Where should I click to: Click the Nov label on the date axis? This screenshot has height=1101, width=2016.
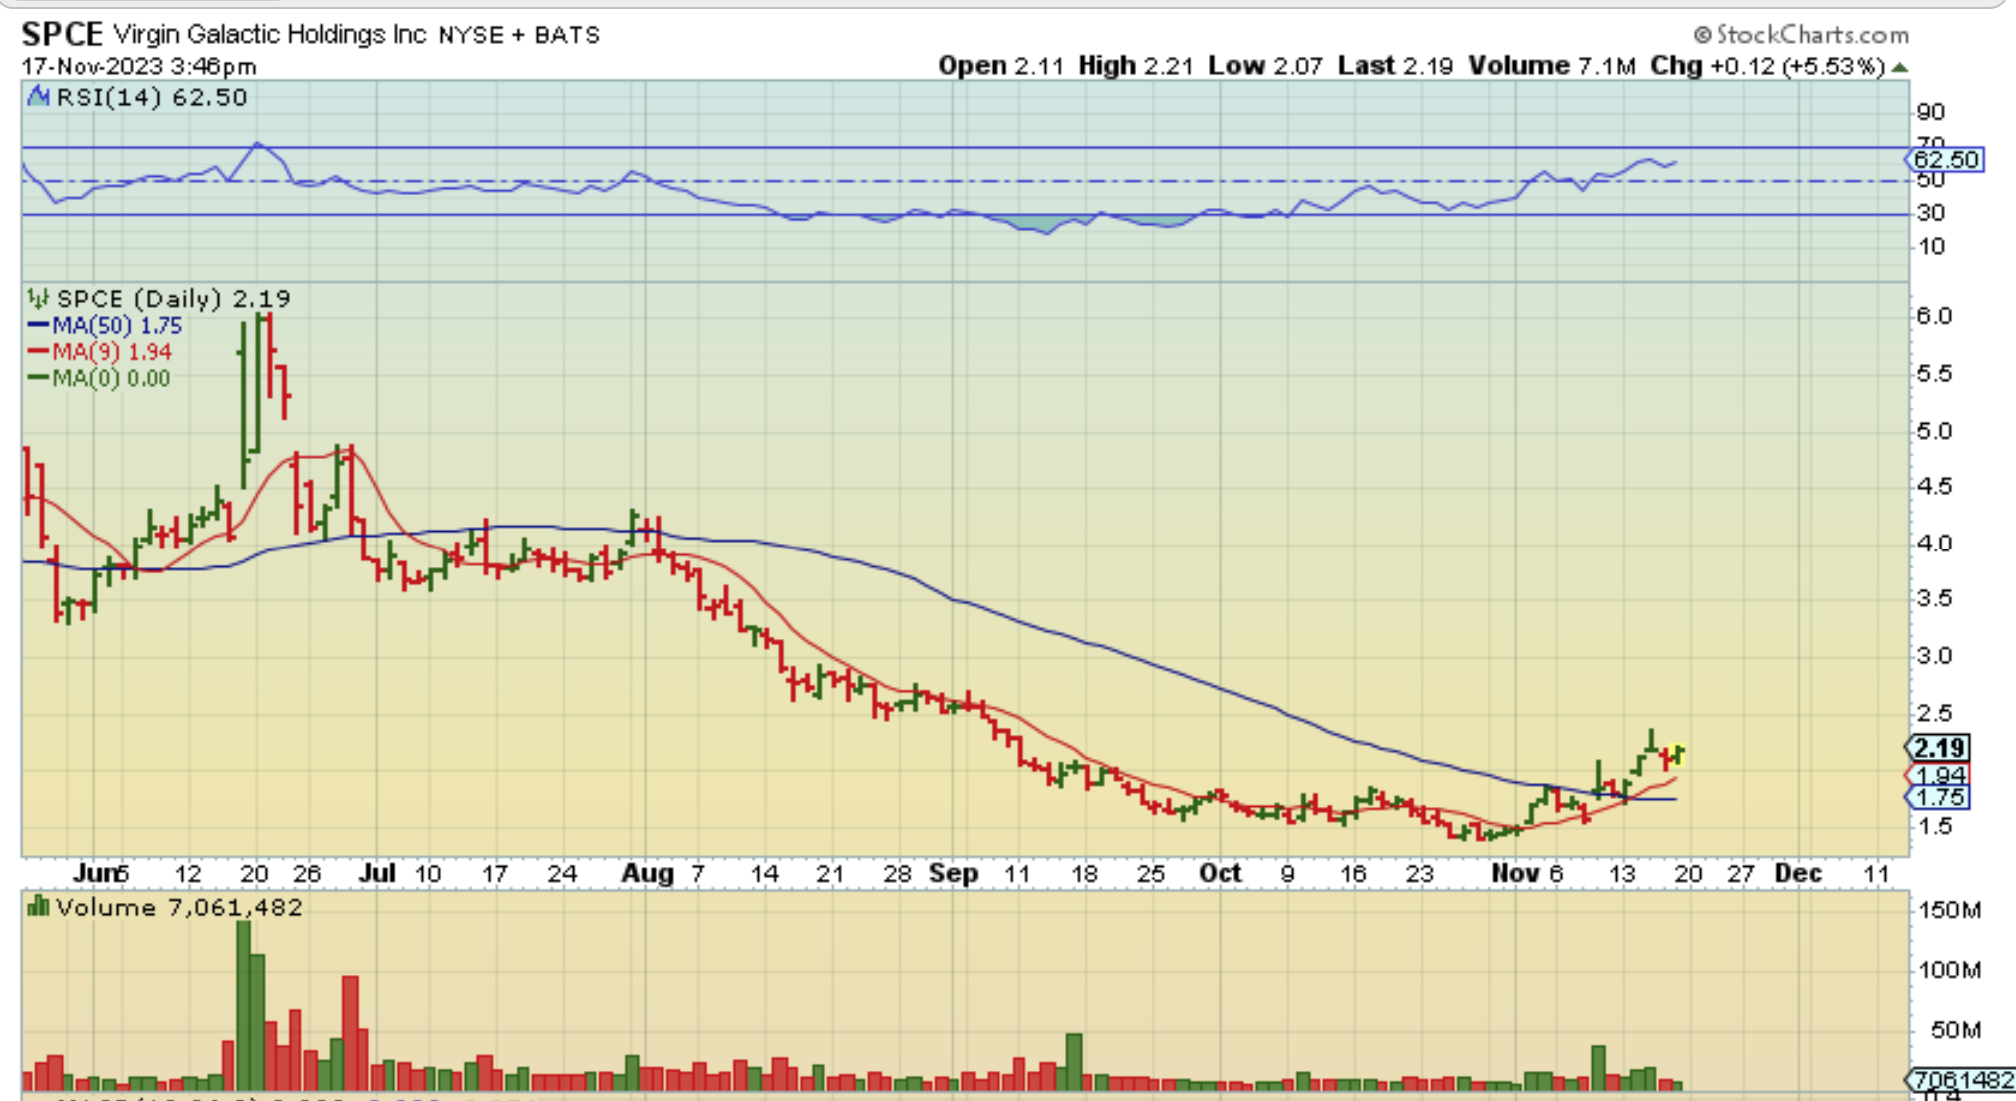[1514, 873]
